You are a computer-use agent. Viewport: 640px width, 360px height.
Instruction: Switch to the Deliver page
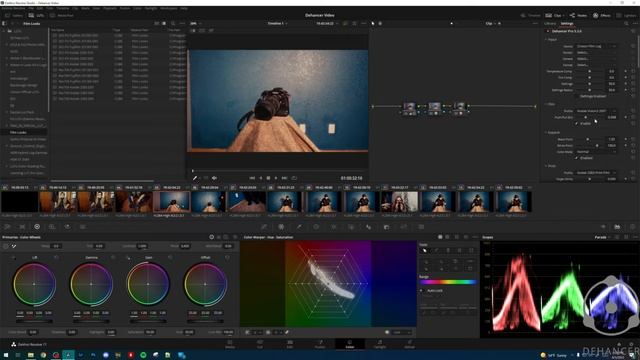click(409, 344)
